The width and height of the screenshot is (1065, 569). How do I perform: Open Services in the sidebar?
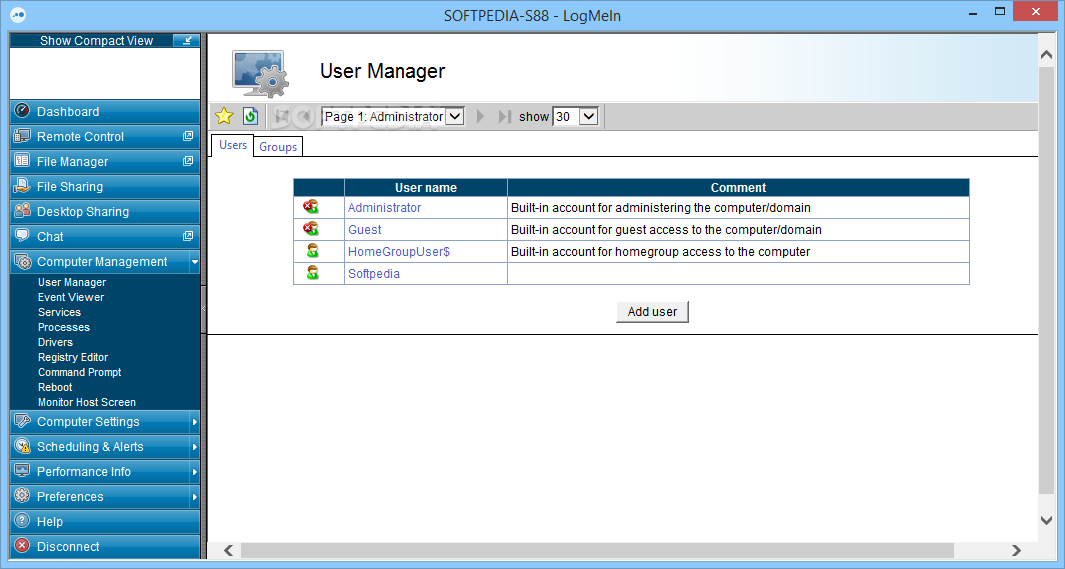coord(59,312)
